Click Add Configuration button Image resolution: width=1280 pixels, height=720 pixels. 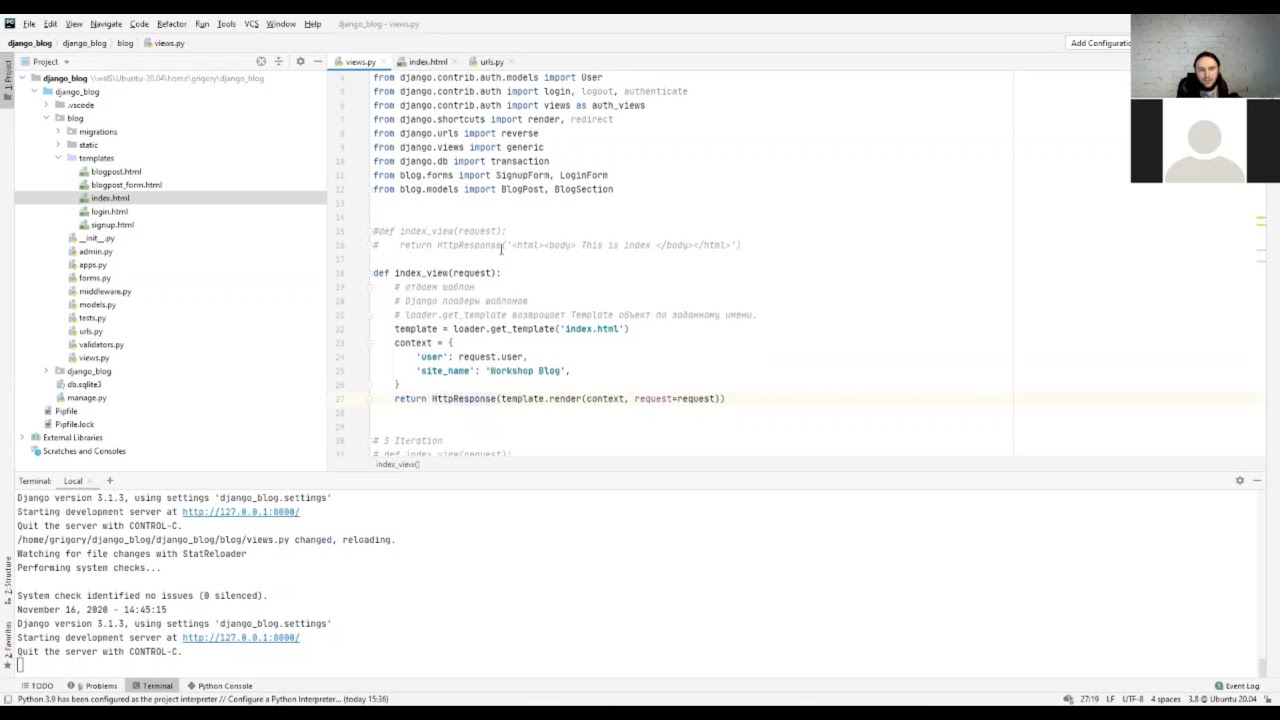pyautogui.click(x=1100, y=43)
